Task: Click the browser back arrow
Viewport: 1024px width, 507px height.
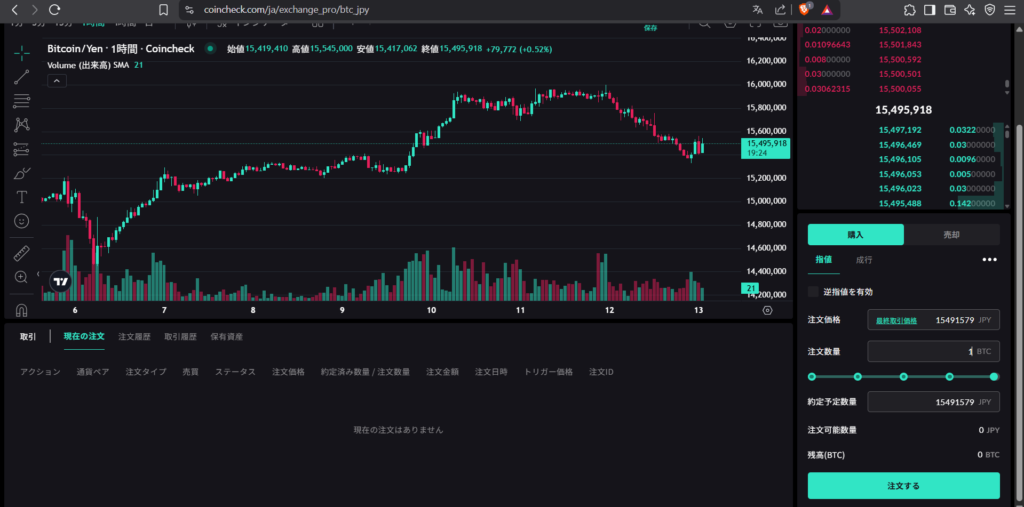Action: pyautogui.click(x=15, y=10)
